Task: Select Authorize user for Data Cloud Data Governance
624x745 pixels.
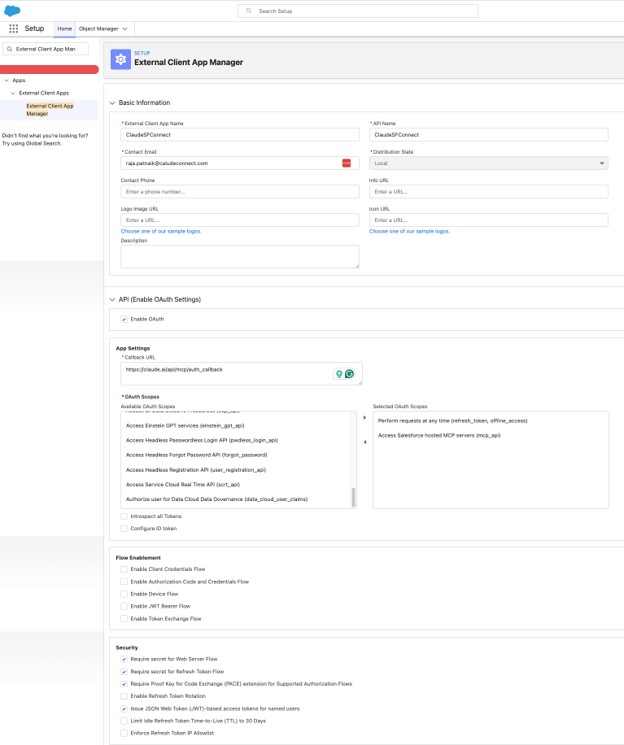Action: click(217, 499)
